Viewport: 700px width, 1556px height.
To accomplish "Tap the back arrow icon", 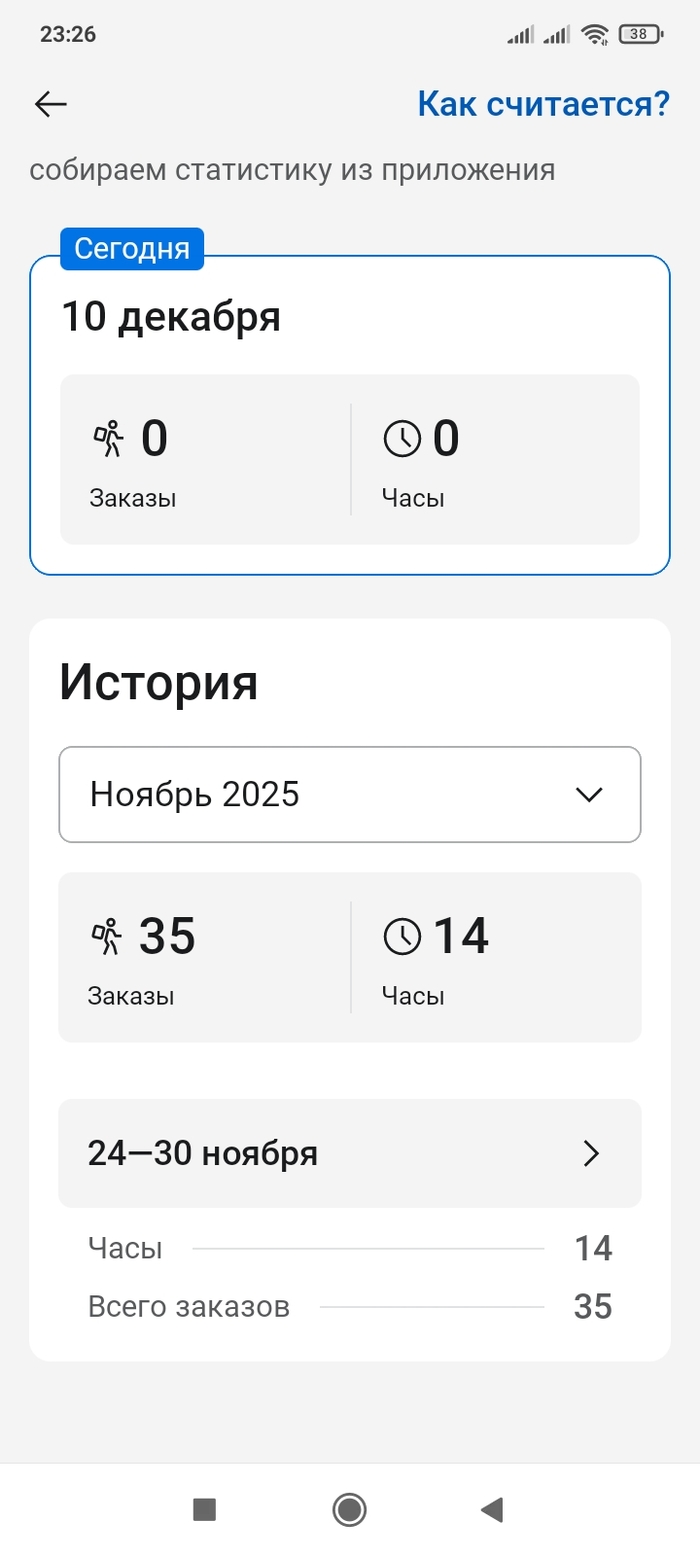I will (50, 104).
